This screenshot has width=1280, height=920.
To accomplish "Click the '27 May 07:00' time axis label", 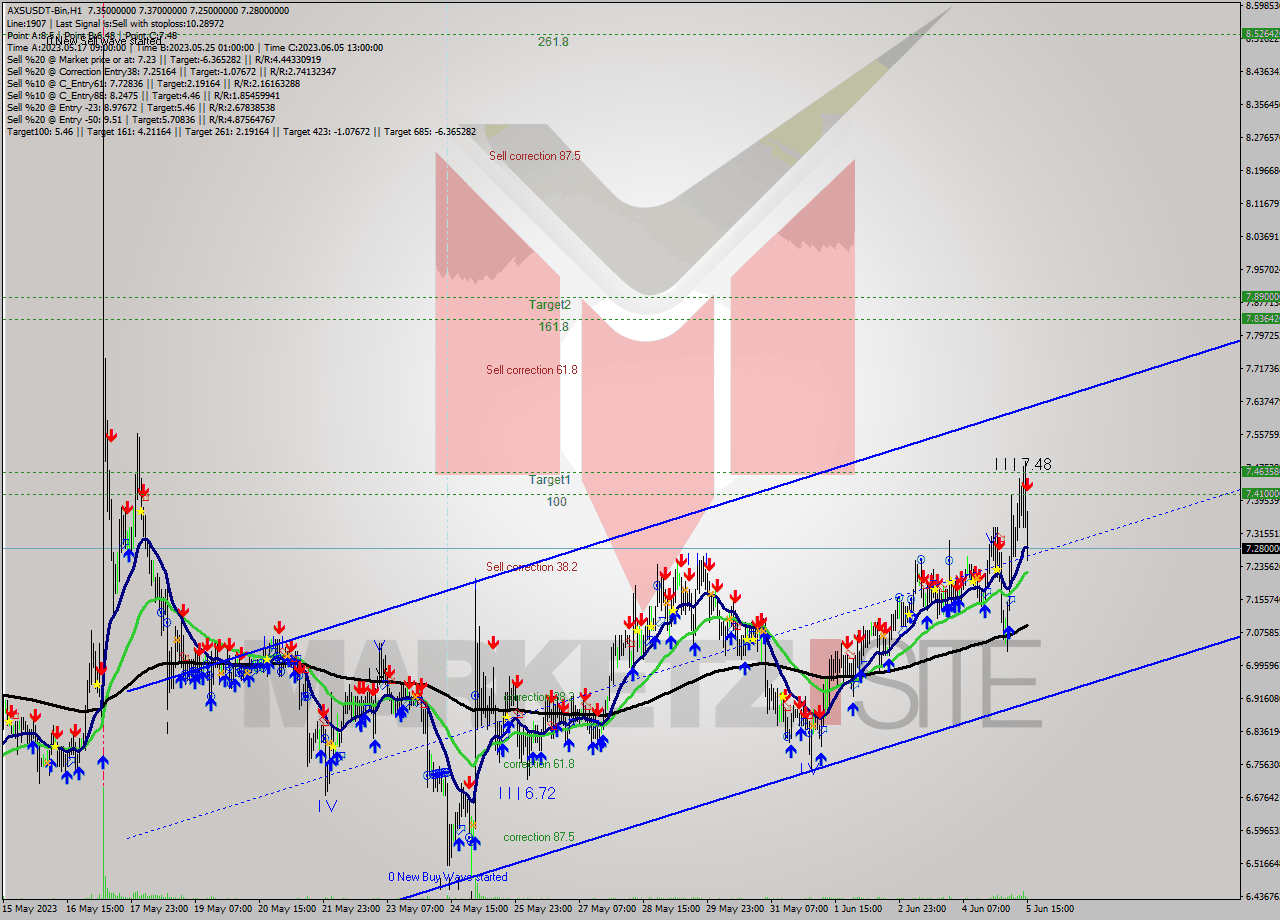I will click(607, 909).
